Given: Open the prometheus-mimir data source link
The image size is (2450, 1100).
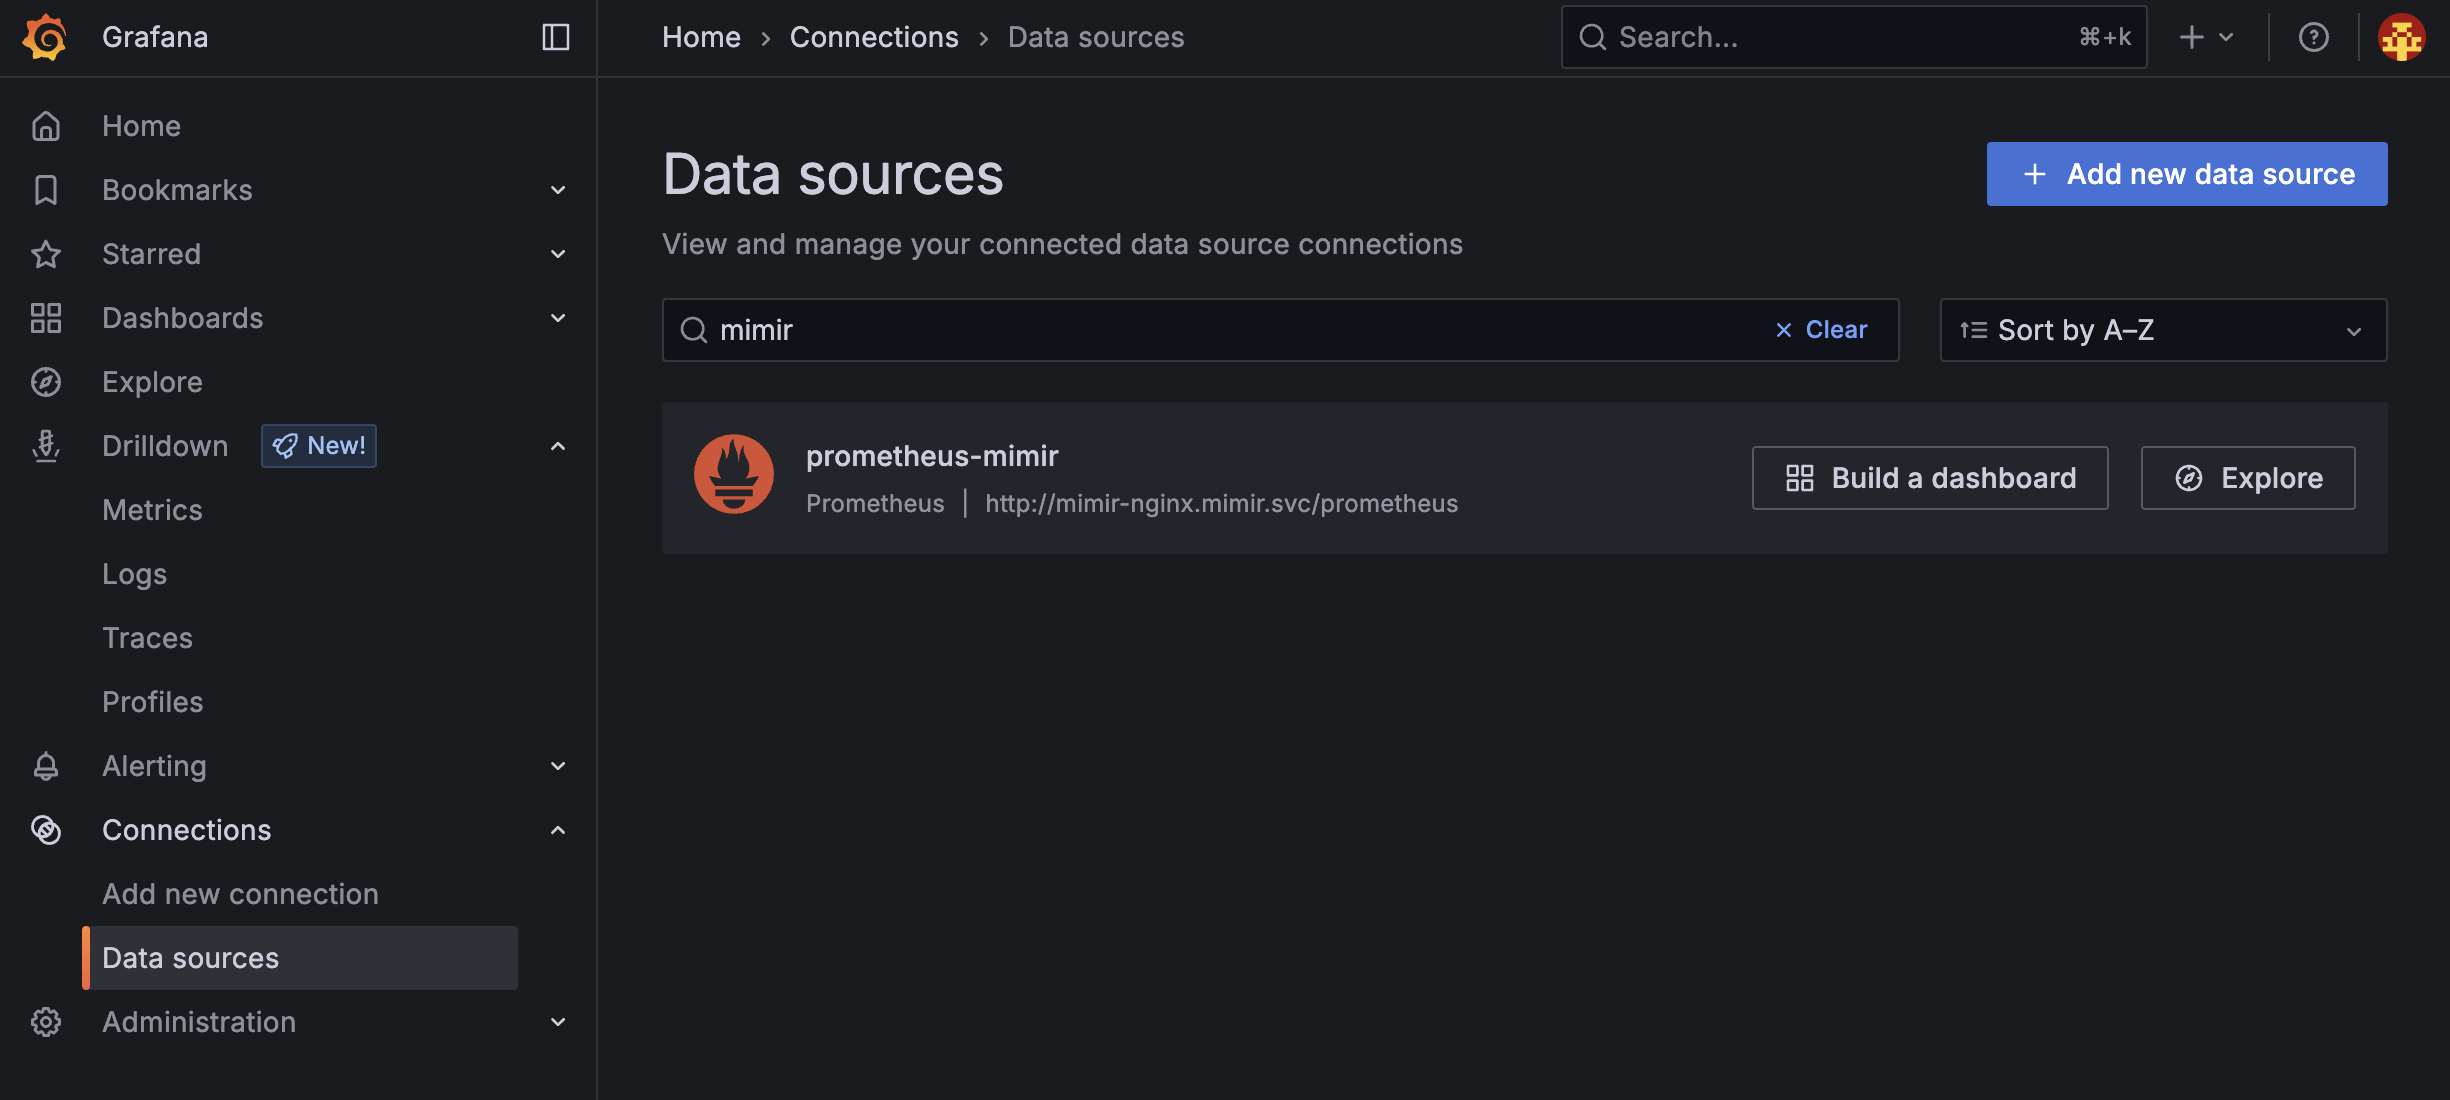Looking at the screenshot, I should click(932, 456).
